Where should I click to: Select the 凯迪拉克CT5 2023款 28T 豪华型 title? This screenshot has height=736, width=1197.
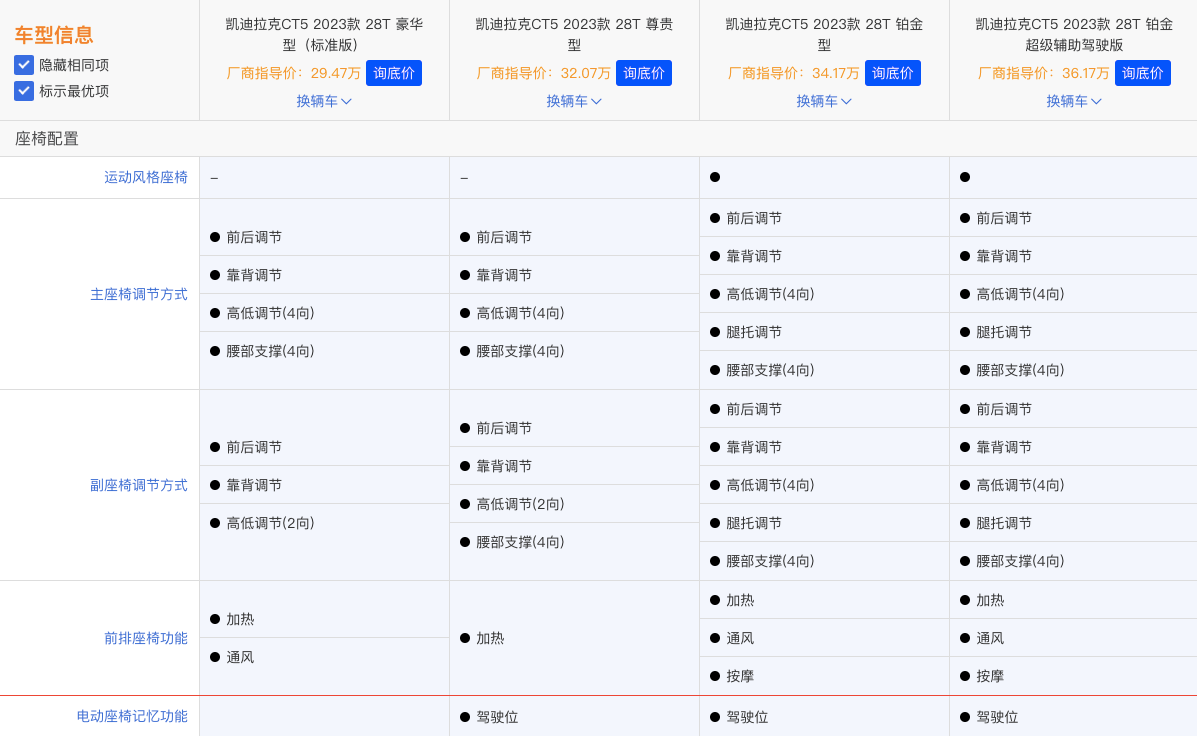coord(324,34)
